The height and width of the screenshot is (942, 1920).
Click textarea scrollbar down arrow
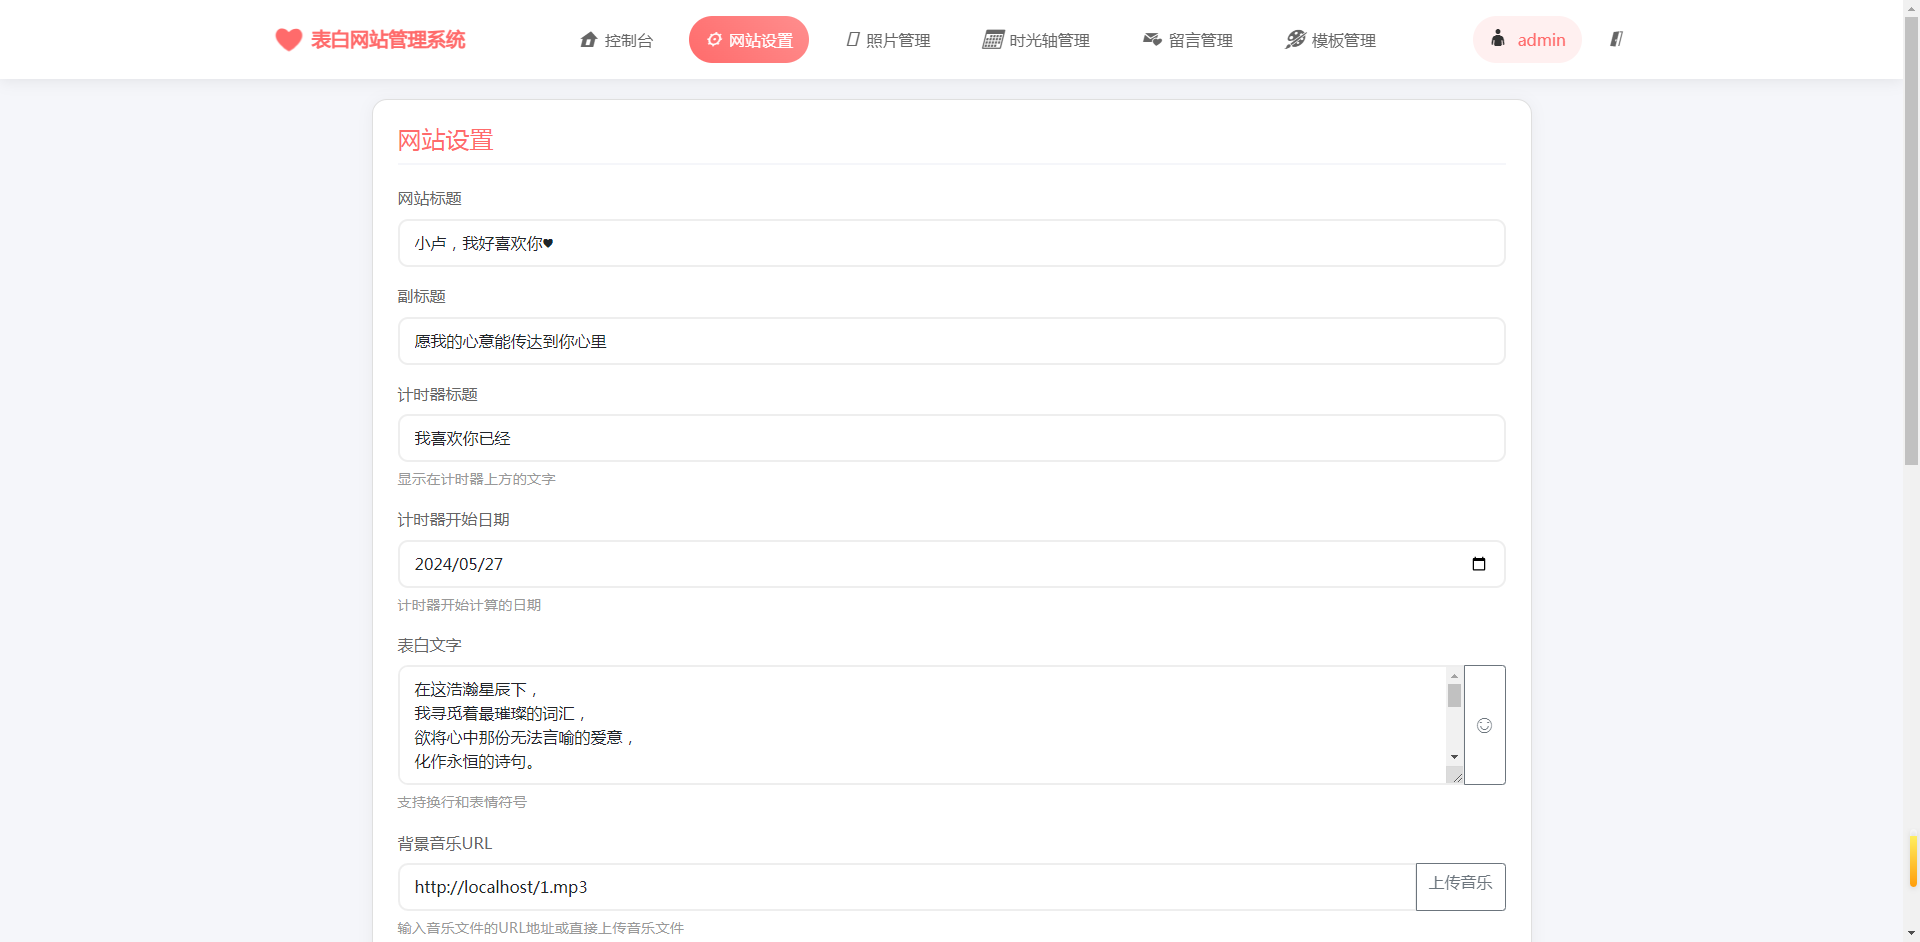click(1454, 757)
